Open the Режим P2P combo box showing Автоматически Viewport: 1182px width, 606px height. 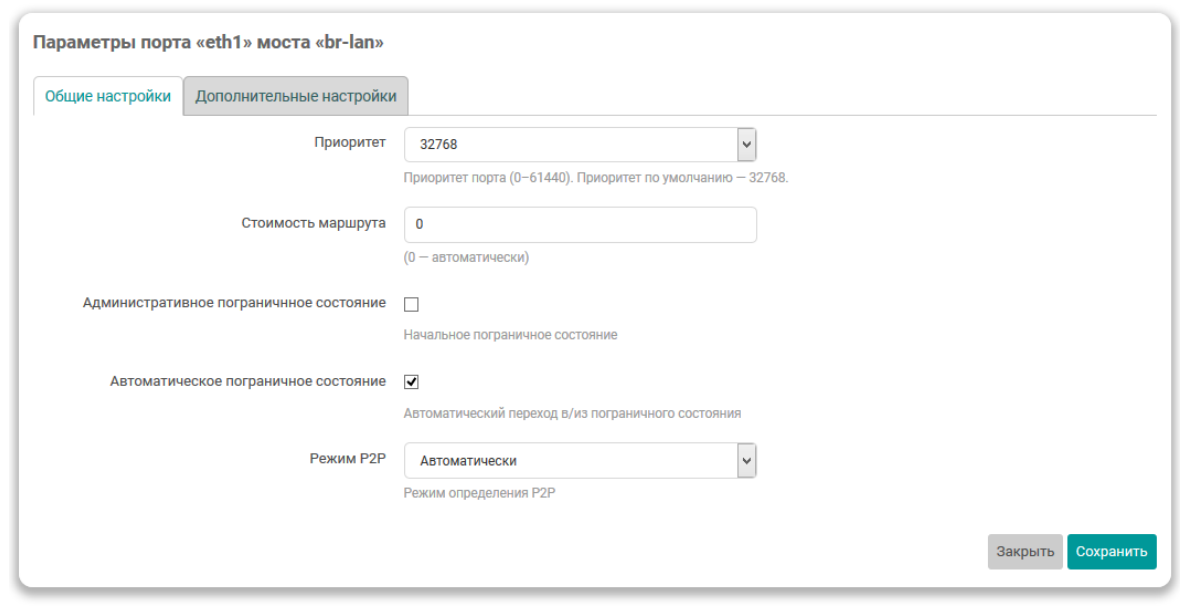(570, 461)
